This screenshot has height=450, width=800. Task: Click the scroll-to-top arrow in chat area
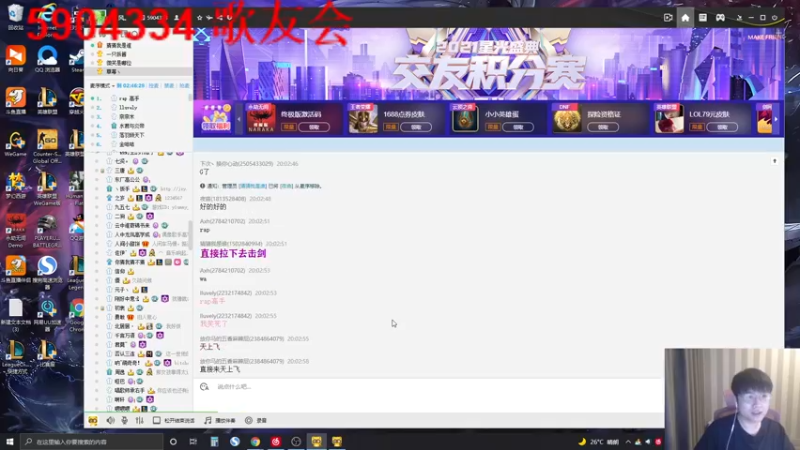(x=774, y=161)
